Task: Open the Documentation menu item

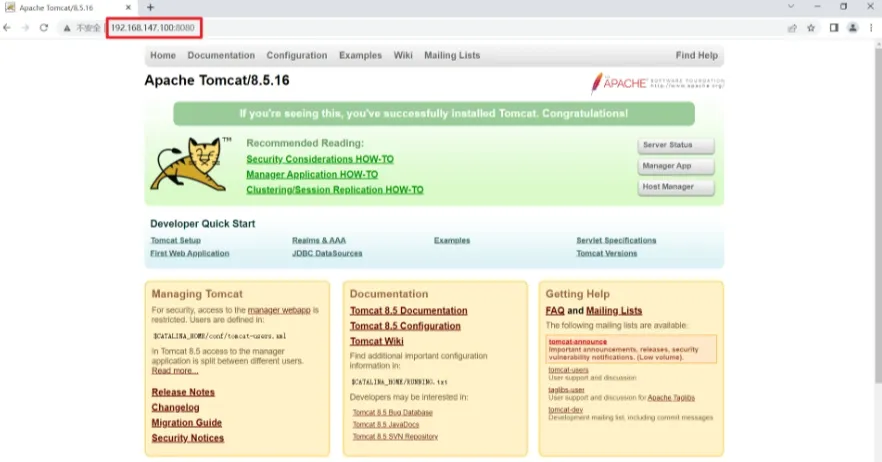Action: pos(221,55)
